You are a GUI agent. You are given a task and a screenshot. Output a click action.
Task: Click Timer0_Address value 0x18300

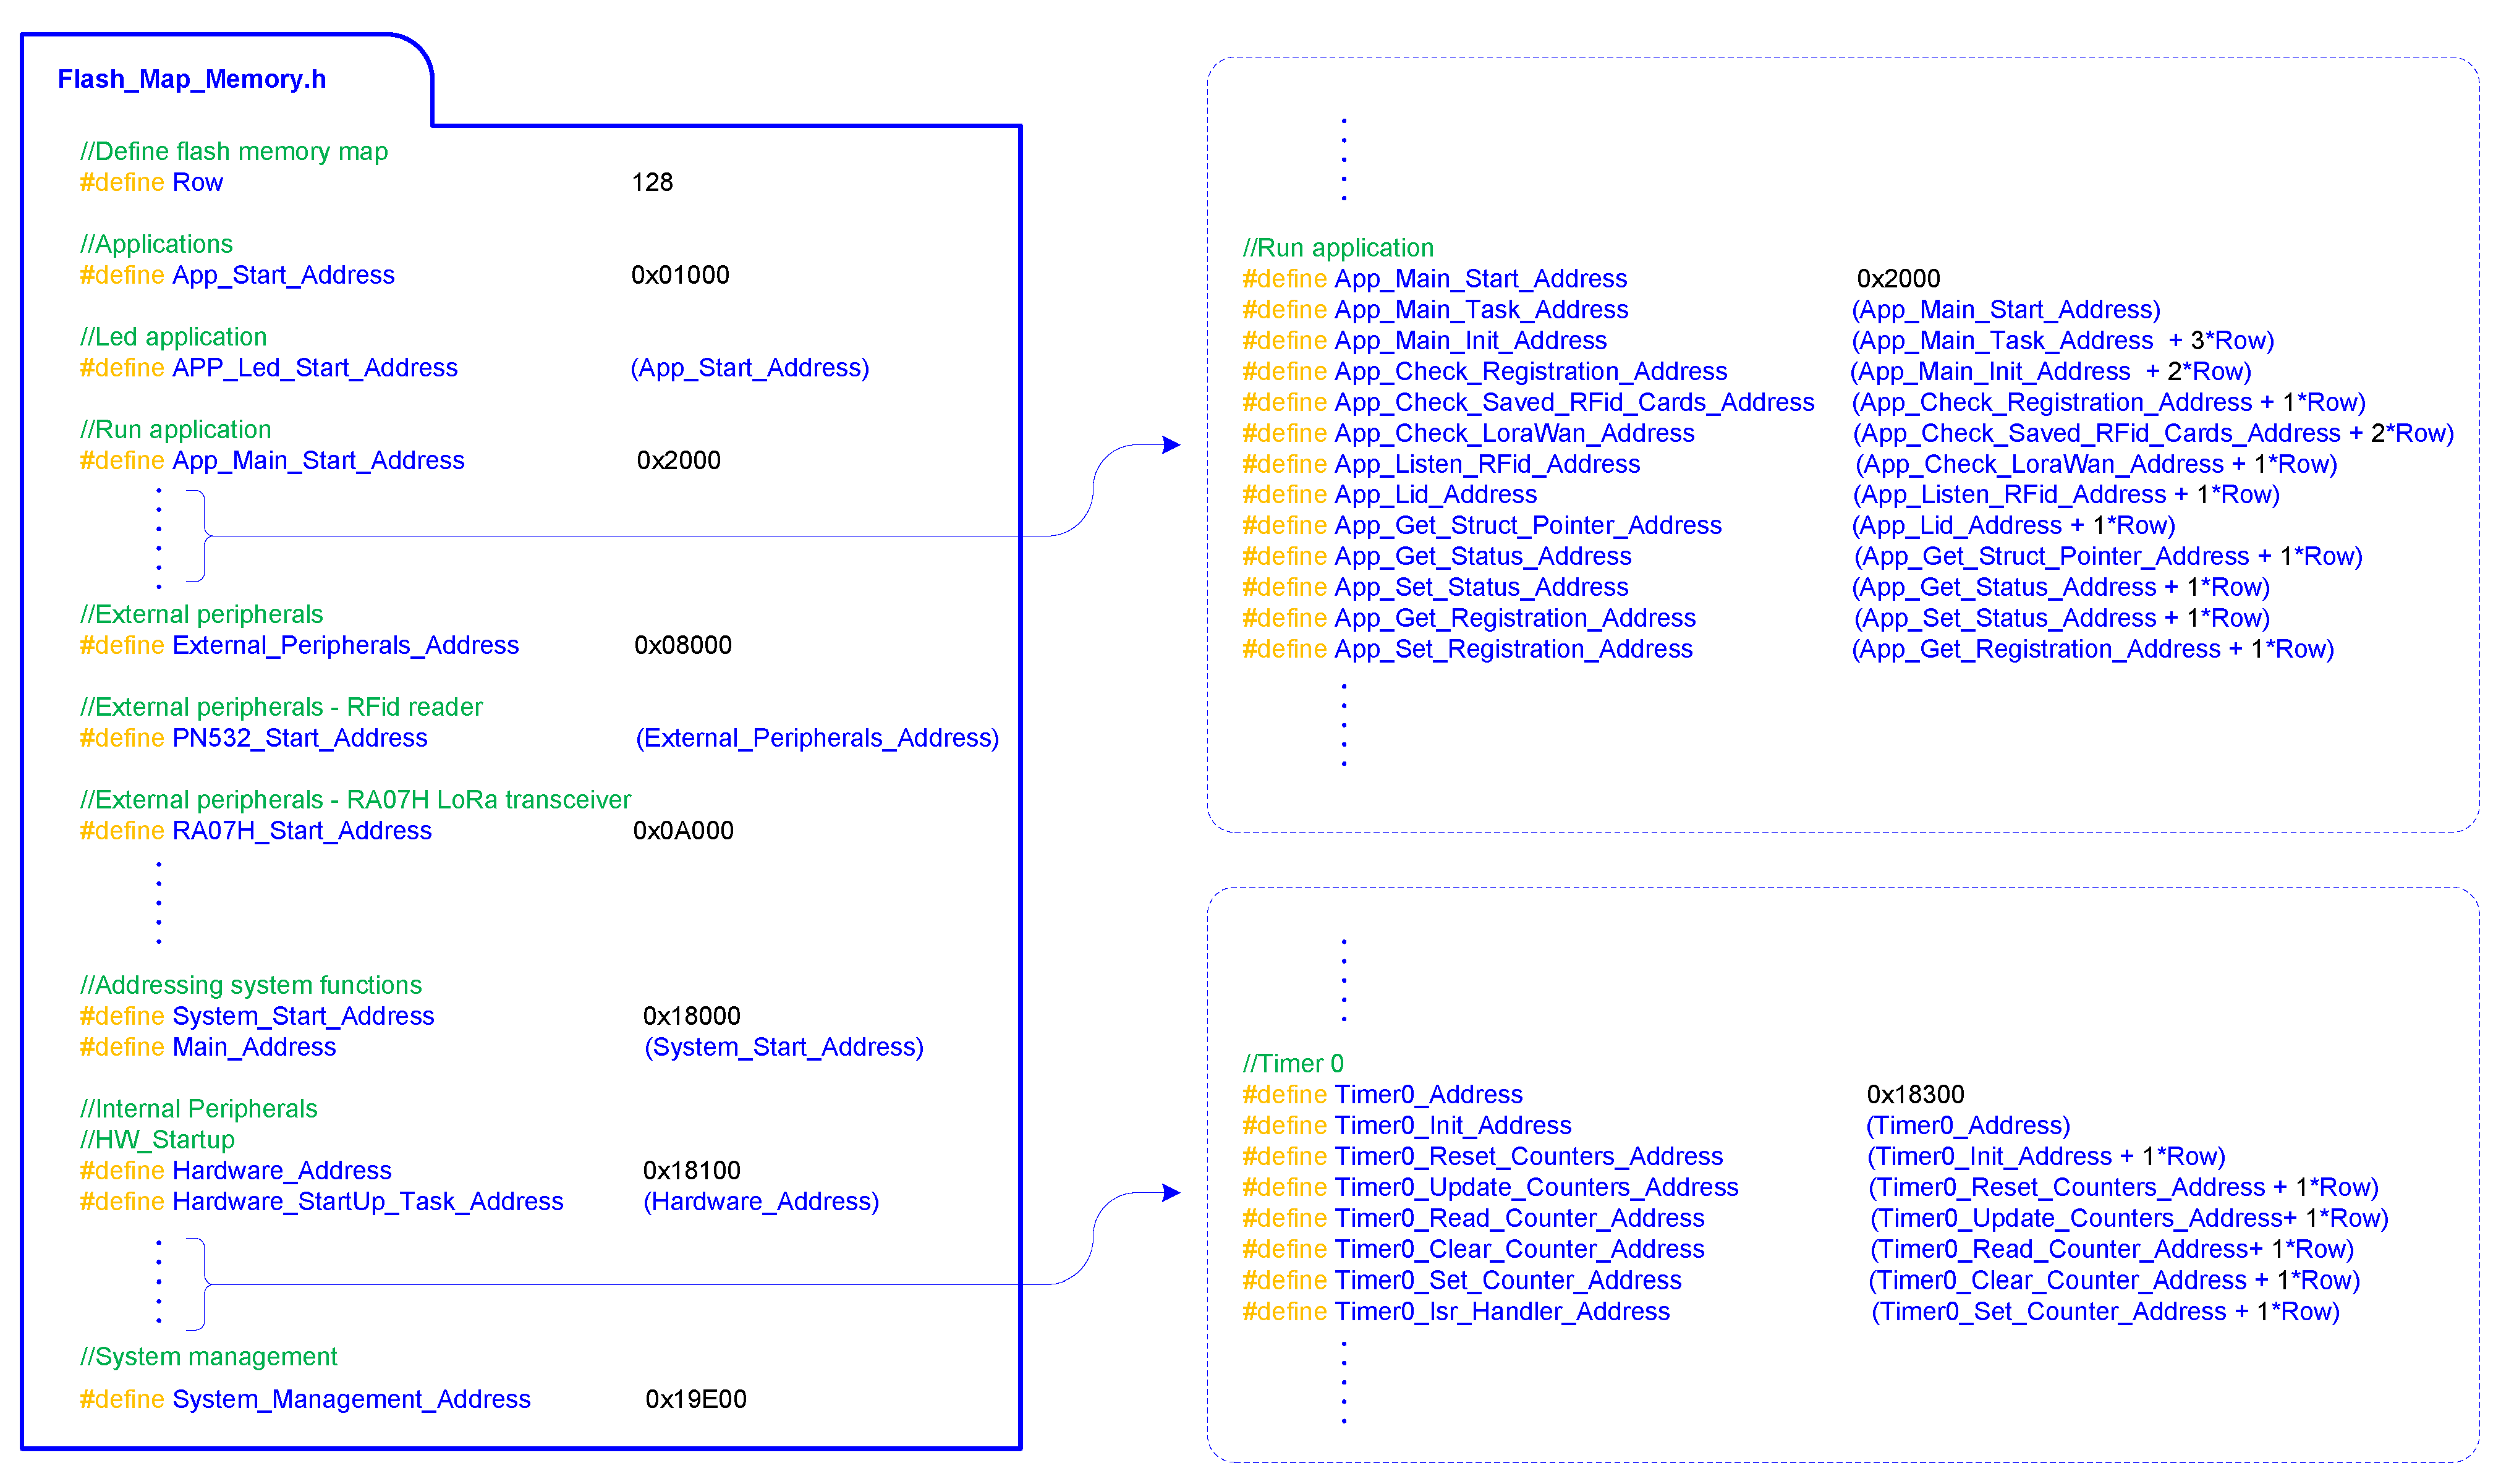(x=1915, y=1094)
